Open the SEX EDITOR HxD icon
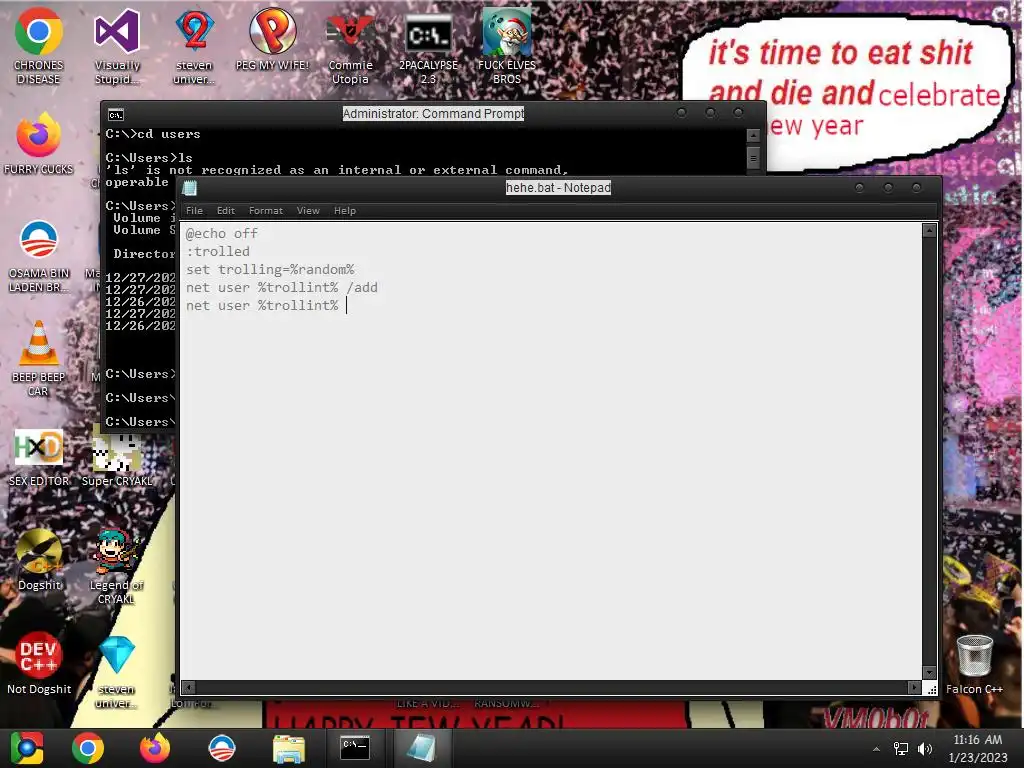 [39, 457]
